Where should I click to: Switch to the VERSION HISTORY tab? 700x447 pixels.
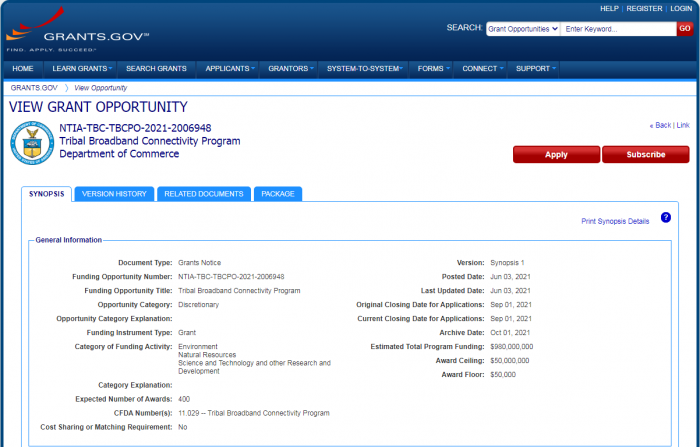point(114,194)
